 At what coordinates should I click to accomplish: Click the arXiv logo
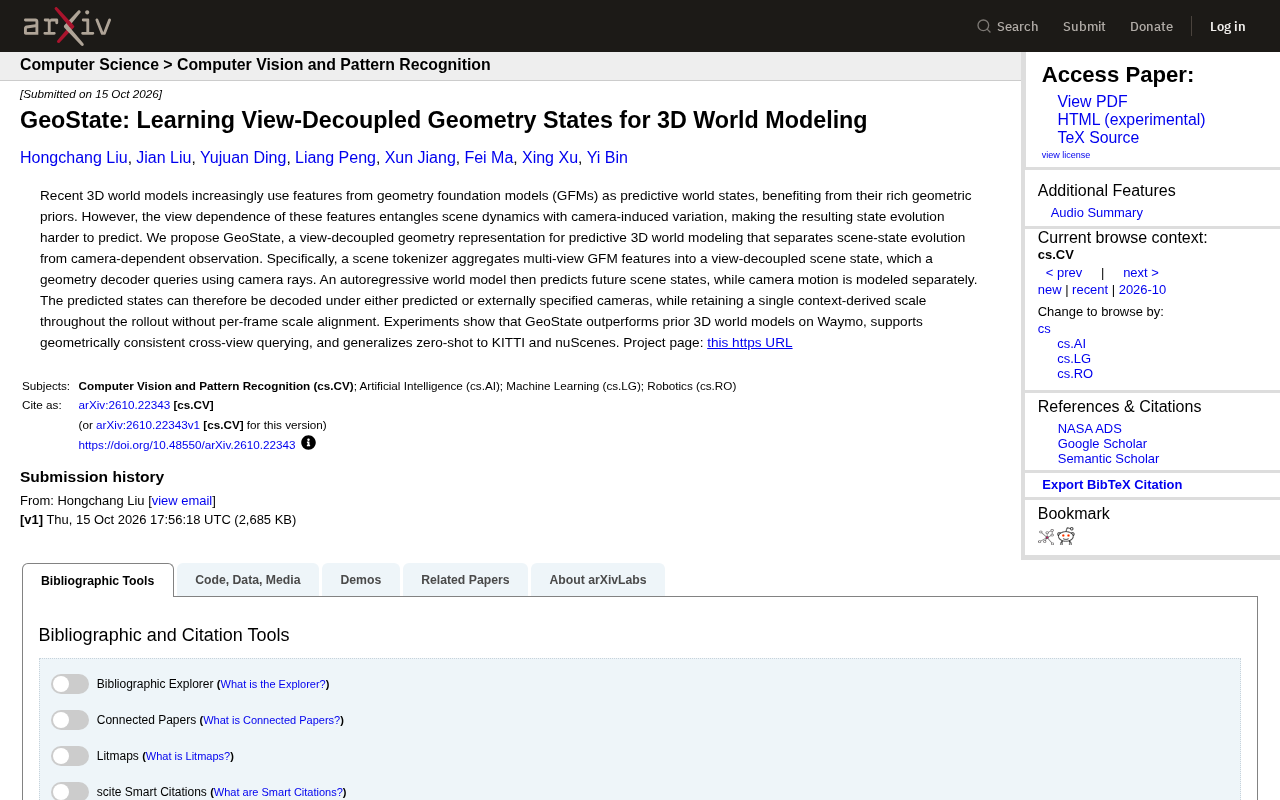coord(67,26)
